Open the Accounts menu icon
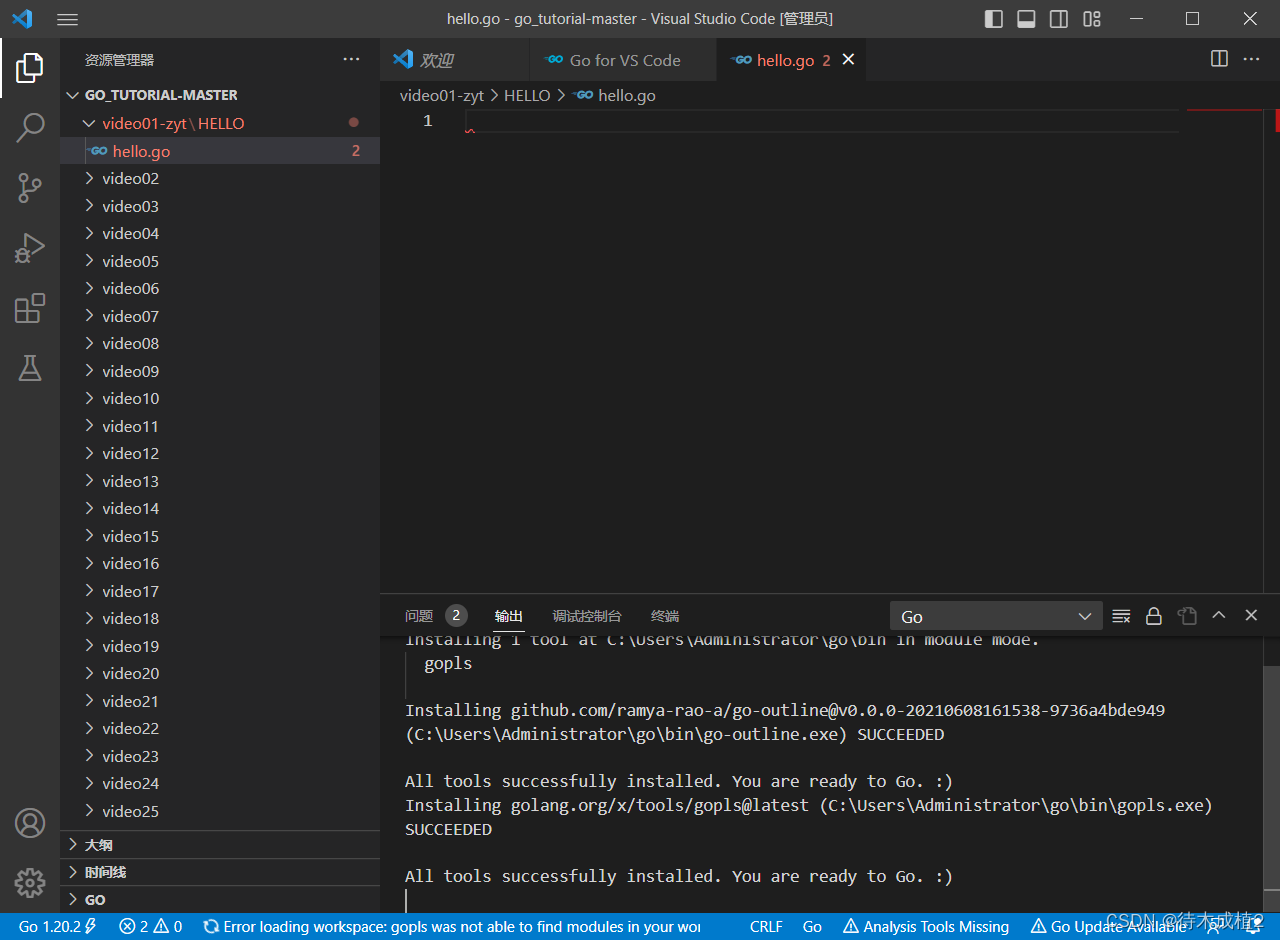1280x940 pixels. coord(30,823)
